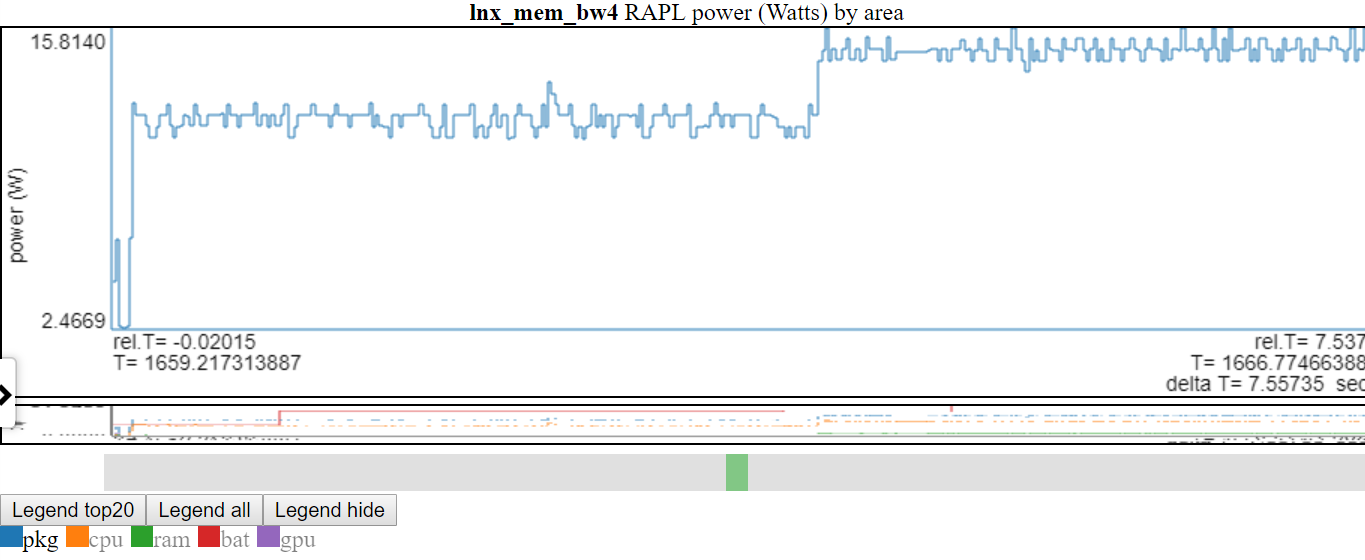
Task: Click the T= 1666.77466388 end timestamp
Action: (1277, 363)
